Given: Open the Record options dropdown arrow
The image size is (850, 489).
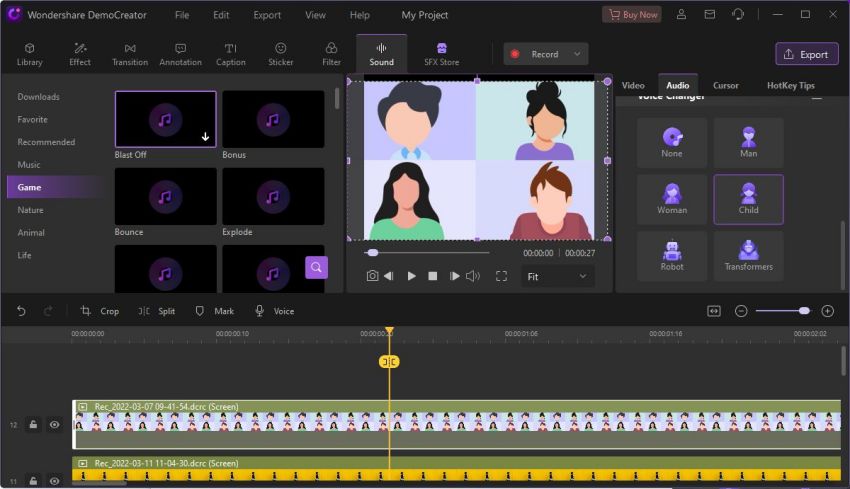Looking at the screenshot, I should (x=577, y=54).
